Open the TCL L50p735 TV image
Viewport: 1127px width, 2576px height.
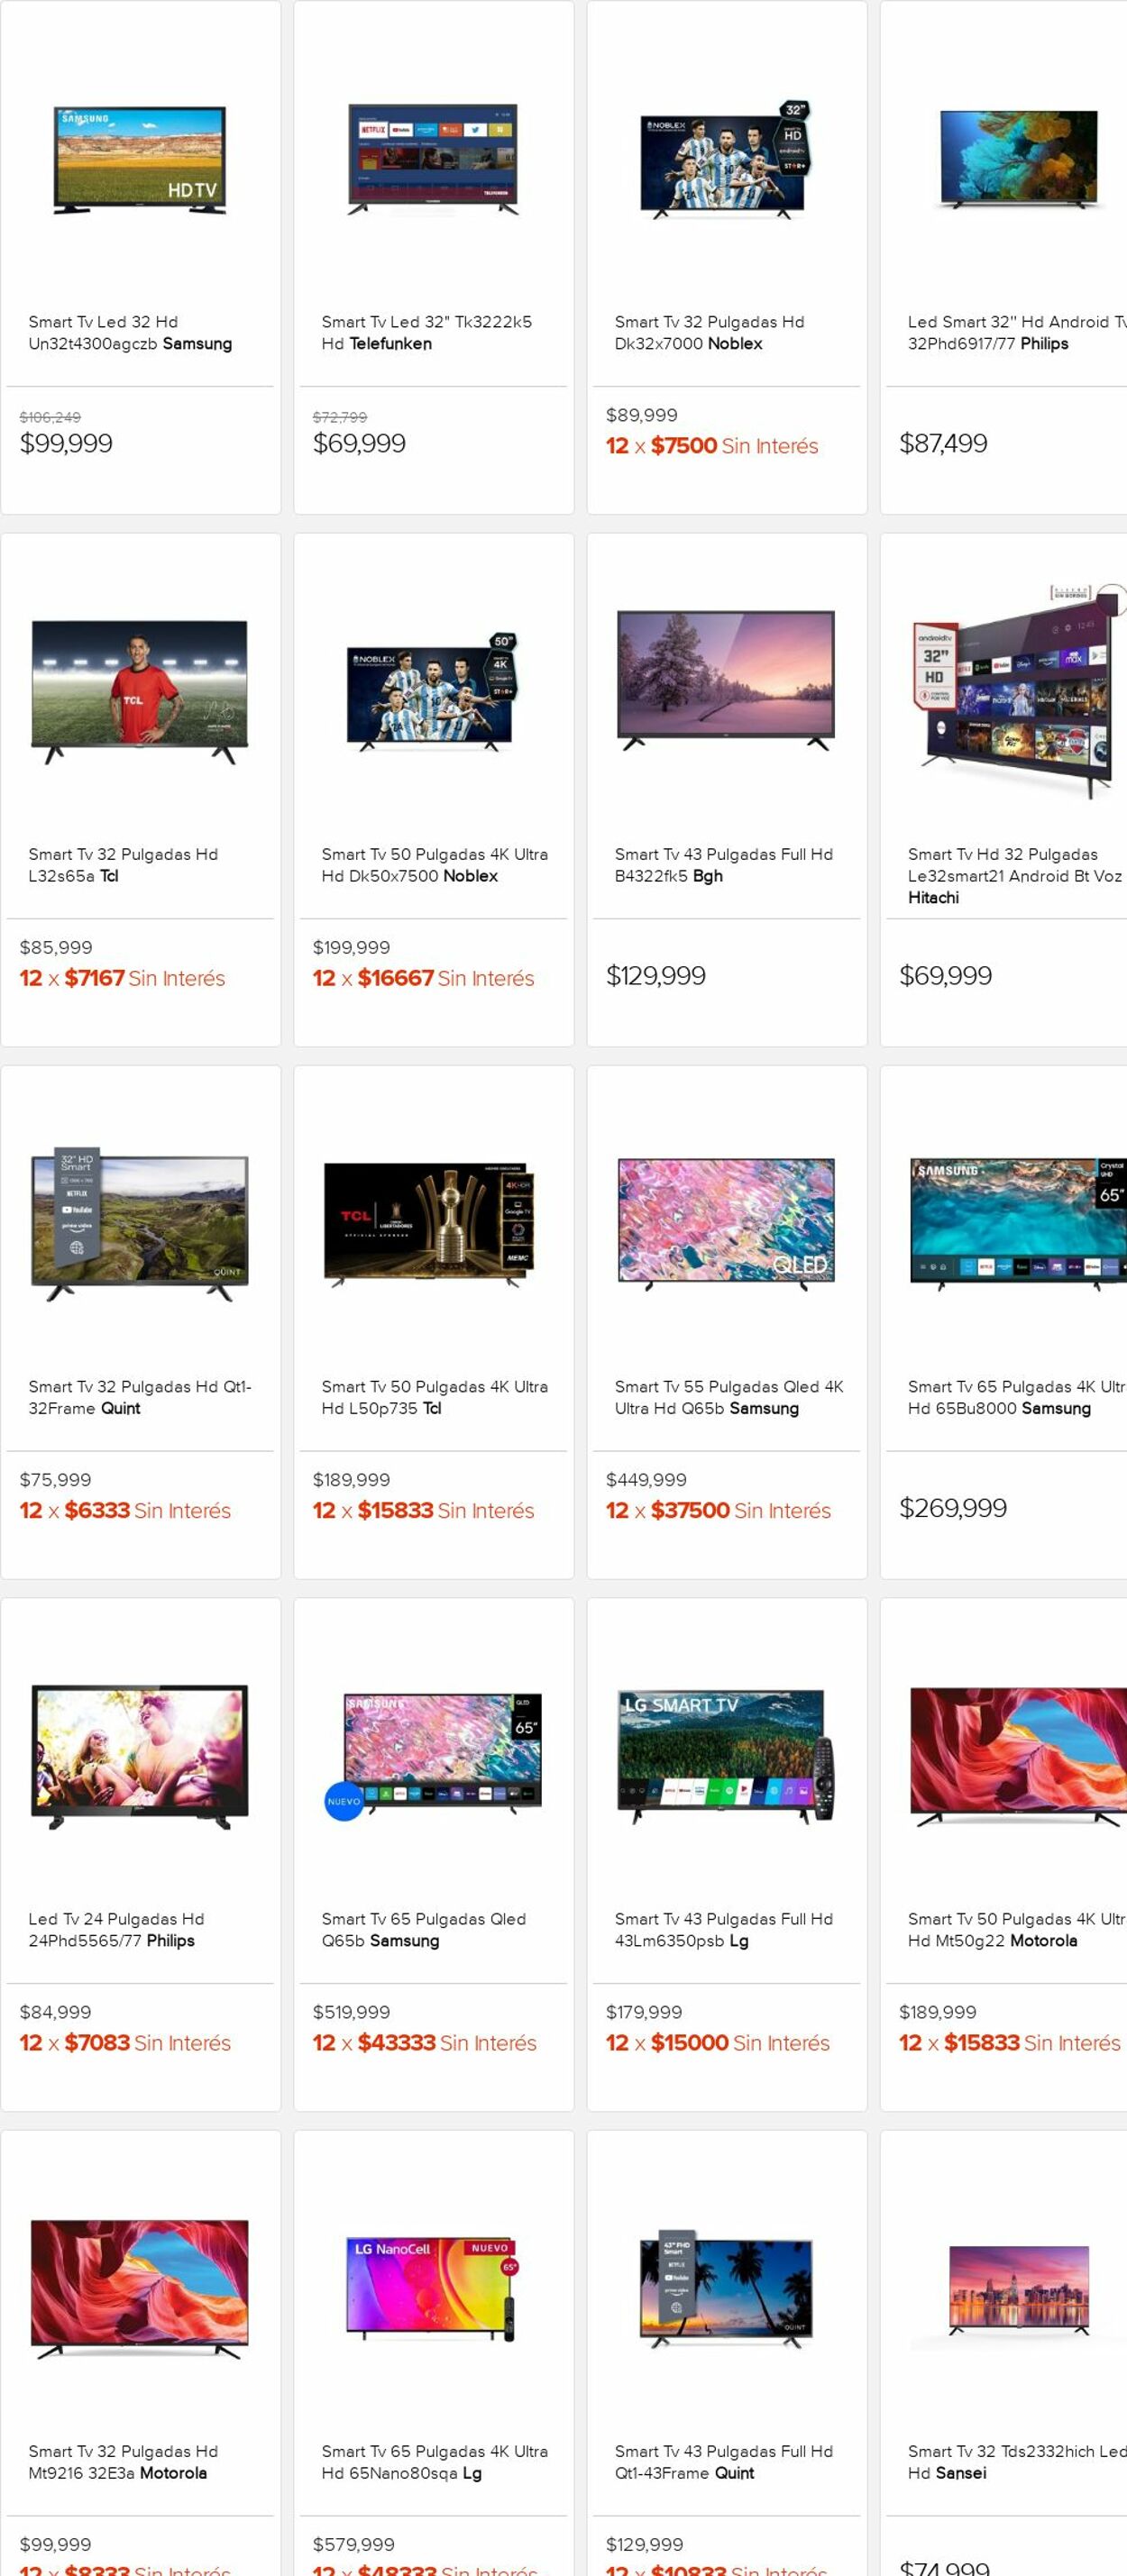433,1224
